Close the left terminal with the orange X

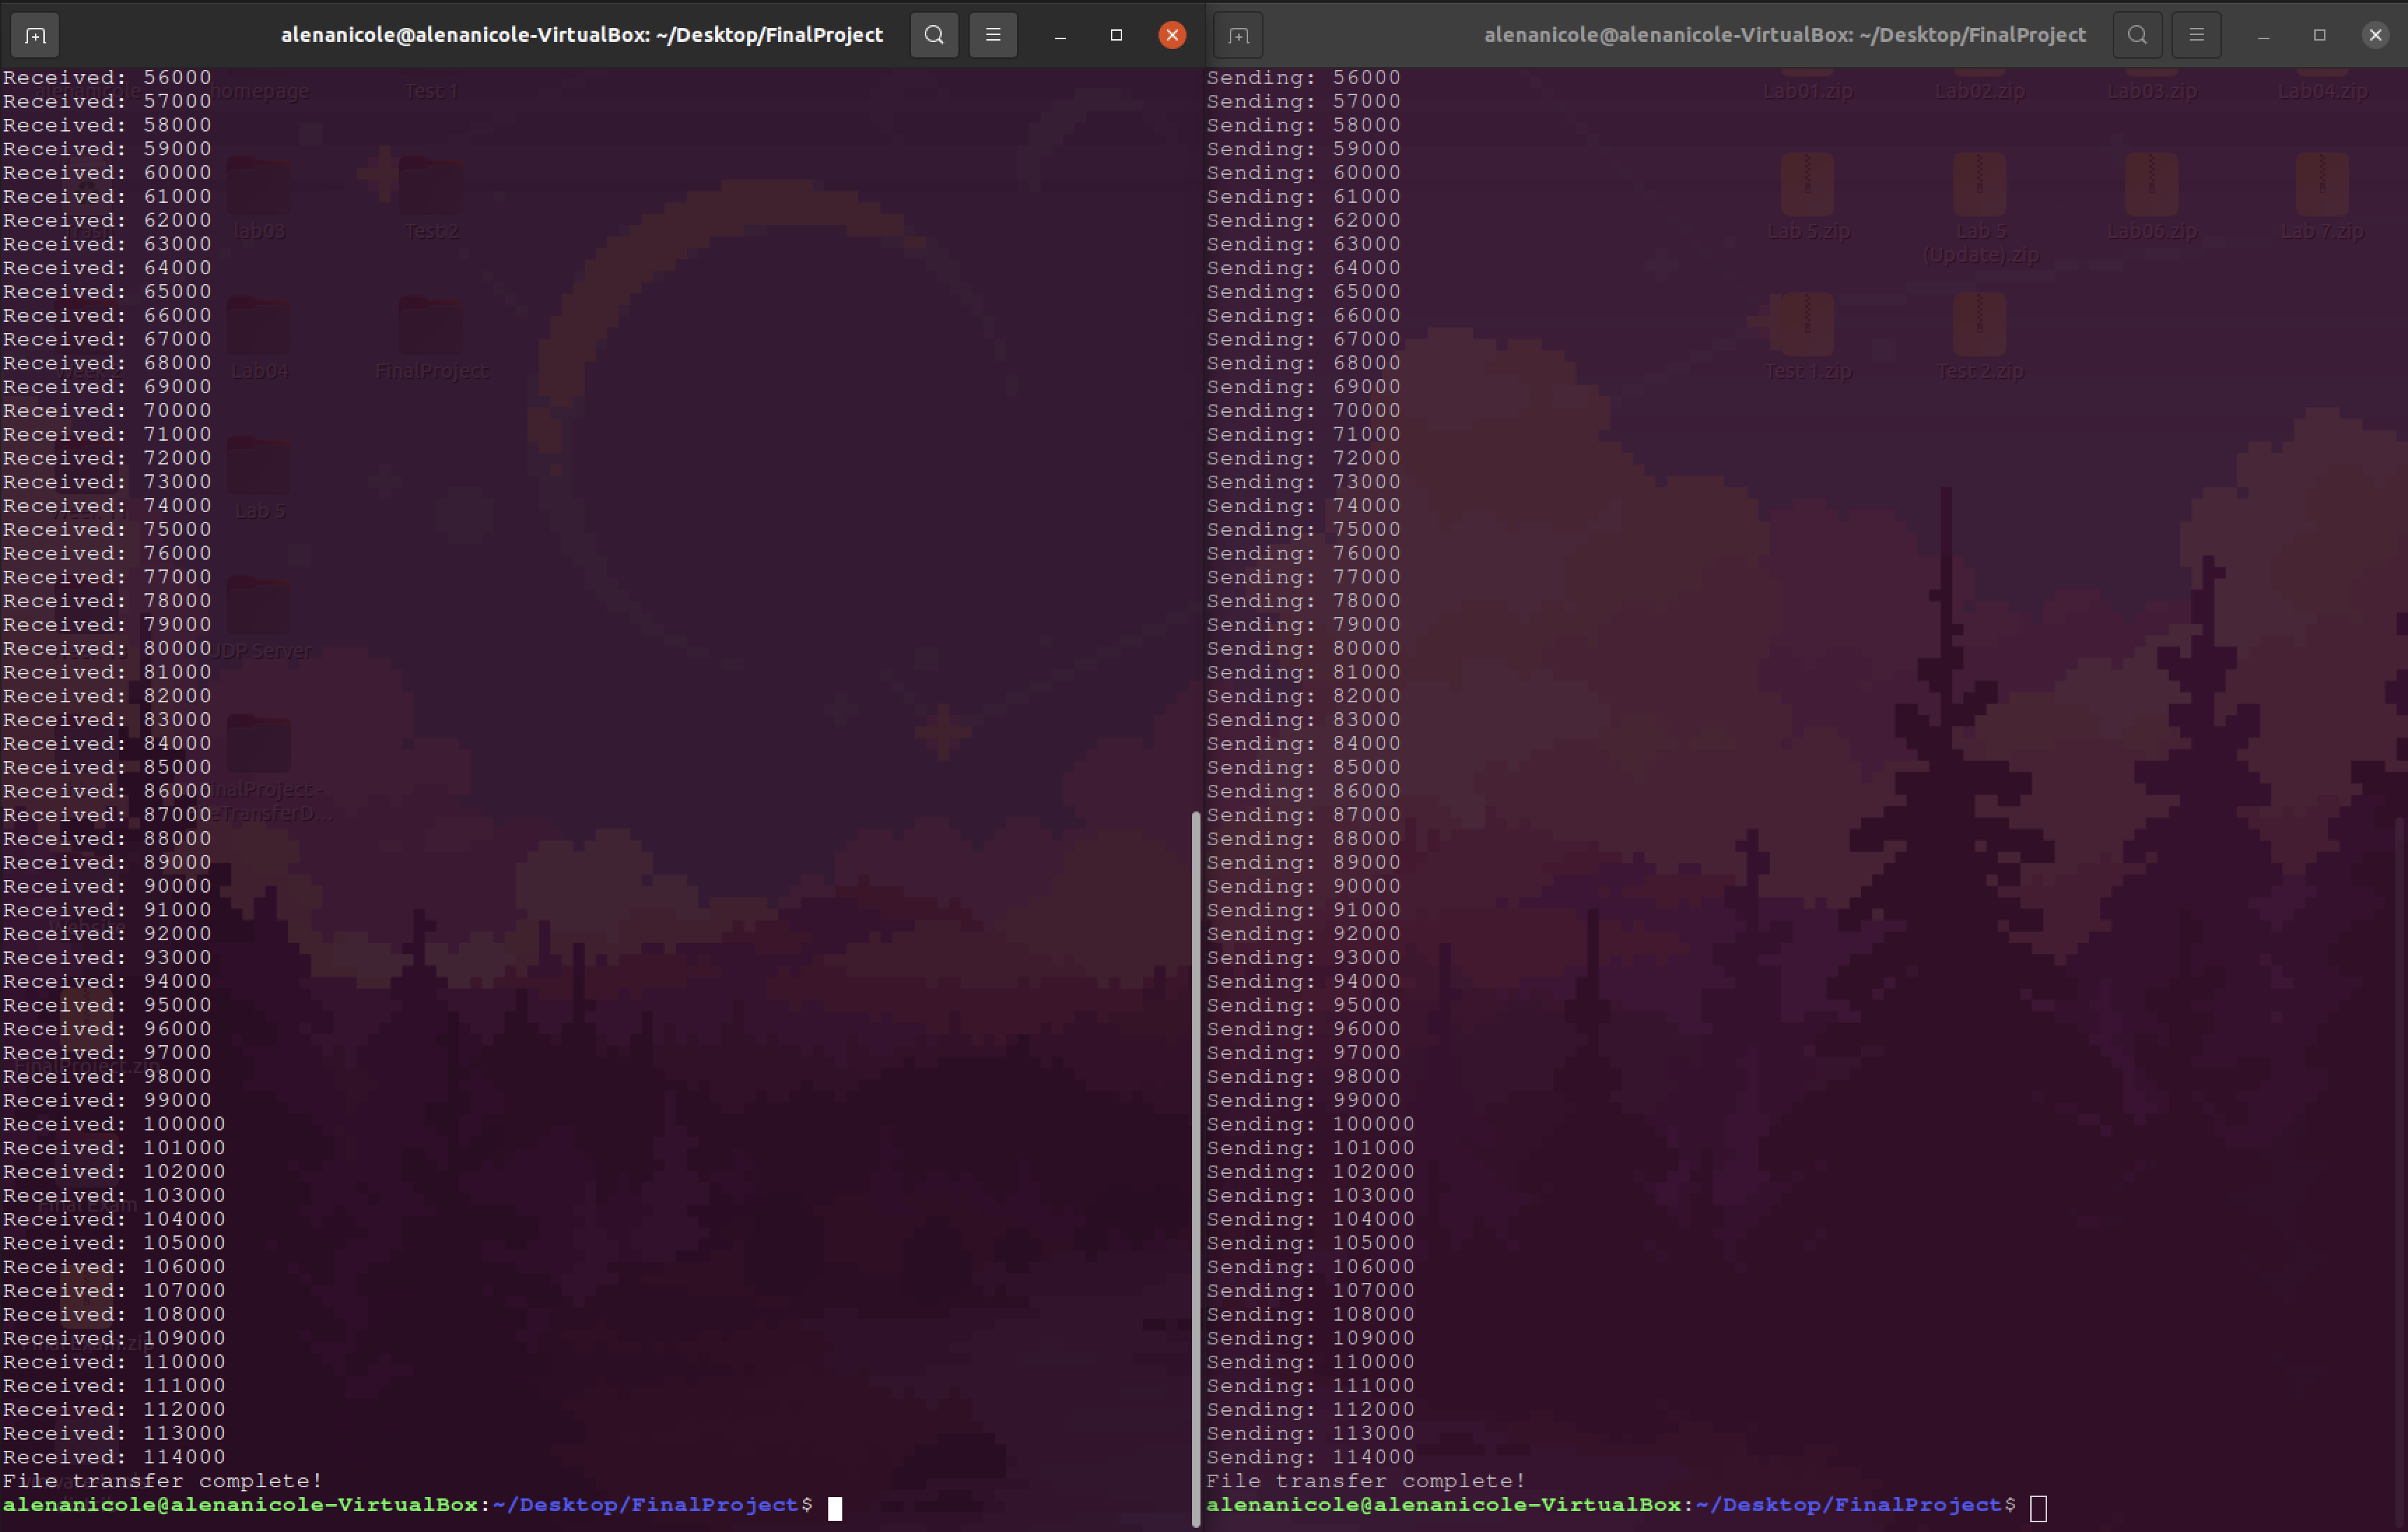[x=1172, y=35]
